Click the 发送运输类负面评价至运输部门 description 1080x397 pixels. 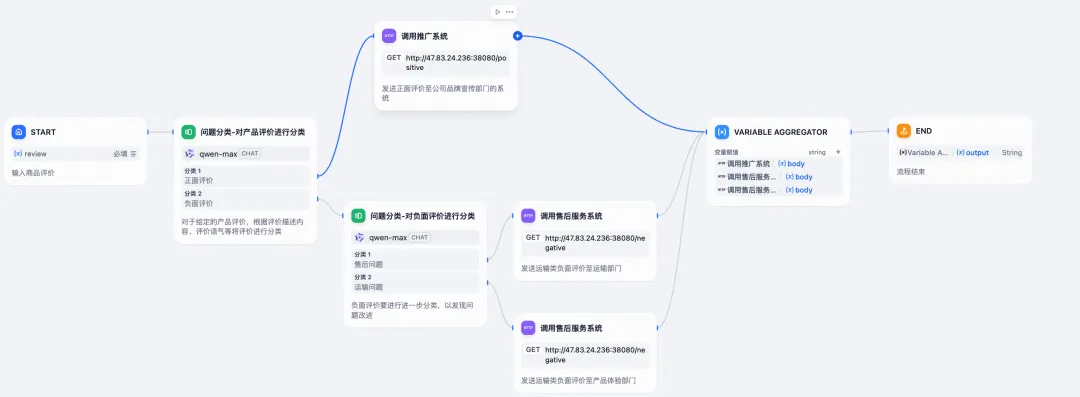pyautogui.click(x=571, y=268)
